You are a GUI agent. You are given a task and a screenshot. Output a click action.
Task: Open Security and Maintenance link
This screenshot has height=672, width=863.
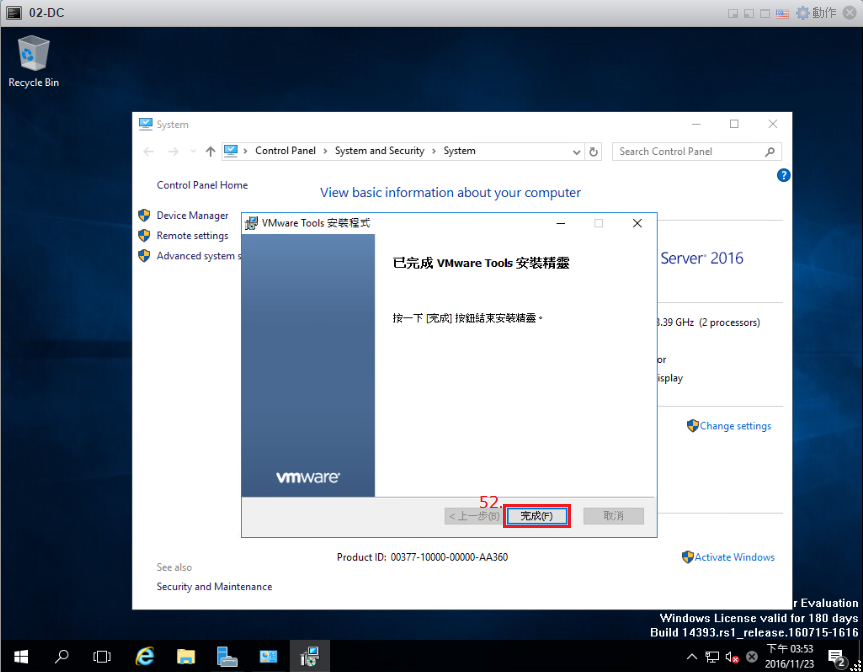pyautogui.click(x=214, y=587)
